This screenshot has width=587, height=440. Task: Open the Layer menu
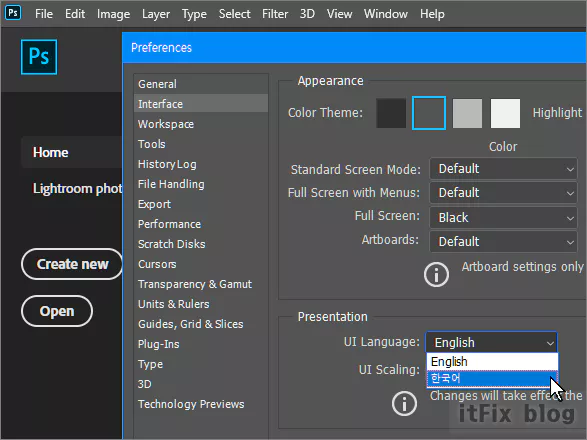pyautogui.click(x=156, y=14)
